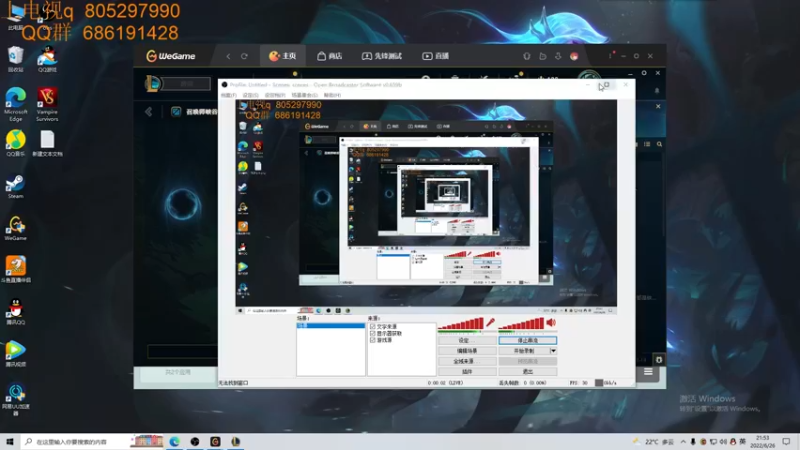Open OBS 设定(S) menu
The width and height of the screenshot is (800, 450).
[250, 95]
